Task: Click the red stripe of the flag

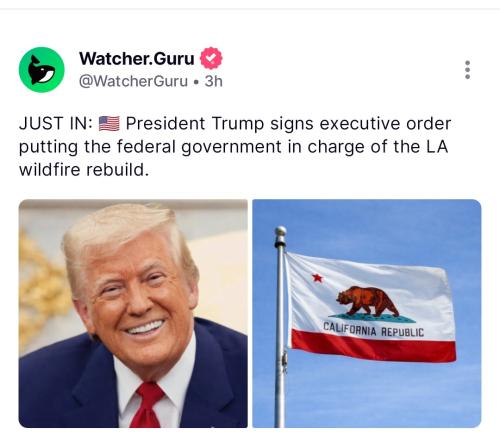Action: click(x=373, y=346)
